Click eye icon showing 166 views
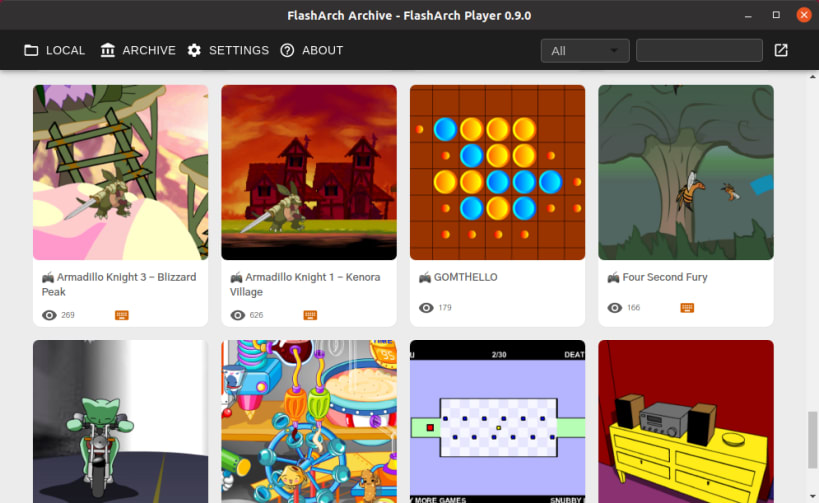Image resolution: width=819 pixels, height=503 pixels. (x=615, y=308)
